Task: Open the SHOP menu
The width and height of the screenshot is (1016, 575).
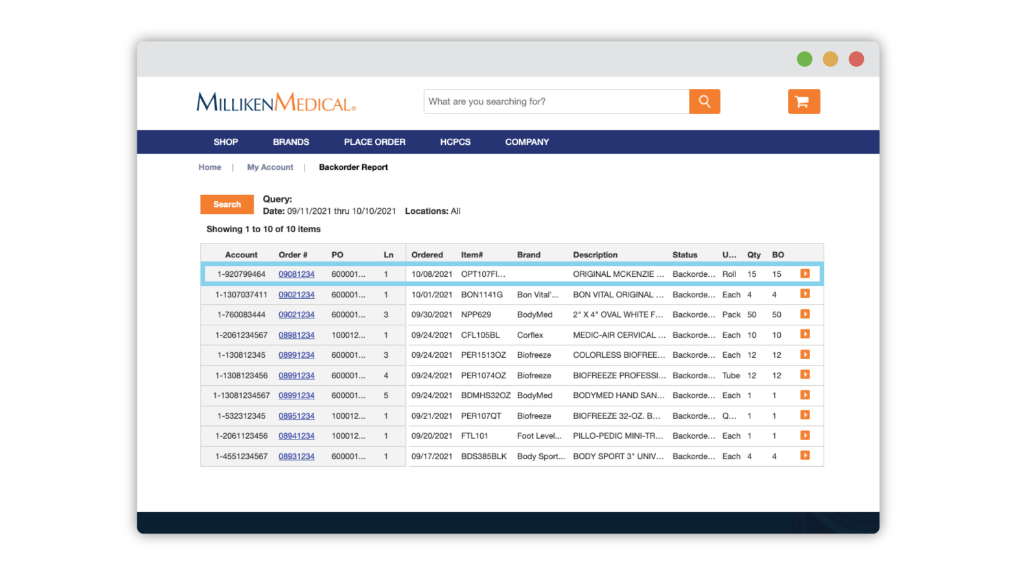Action: point(225,142)
